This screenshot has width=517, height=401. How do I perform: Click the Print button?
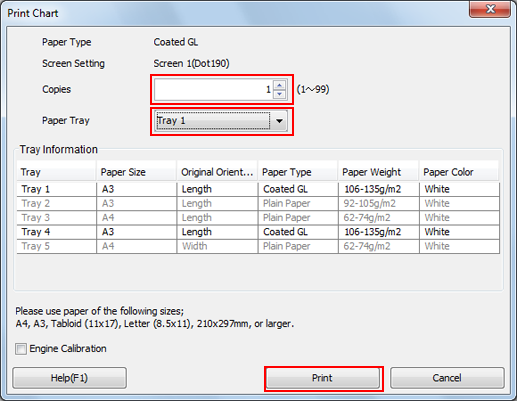point(323,378)
